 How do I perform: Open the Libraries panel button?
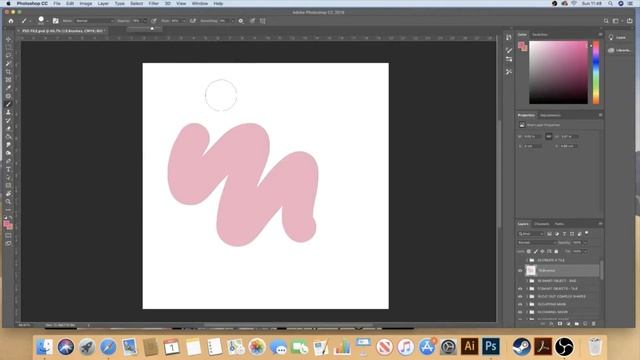[619, 51]
